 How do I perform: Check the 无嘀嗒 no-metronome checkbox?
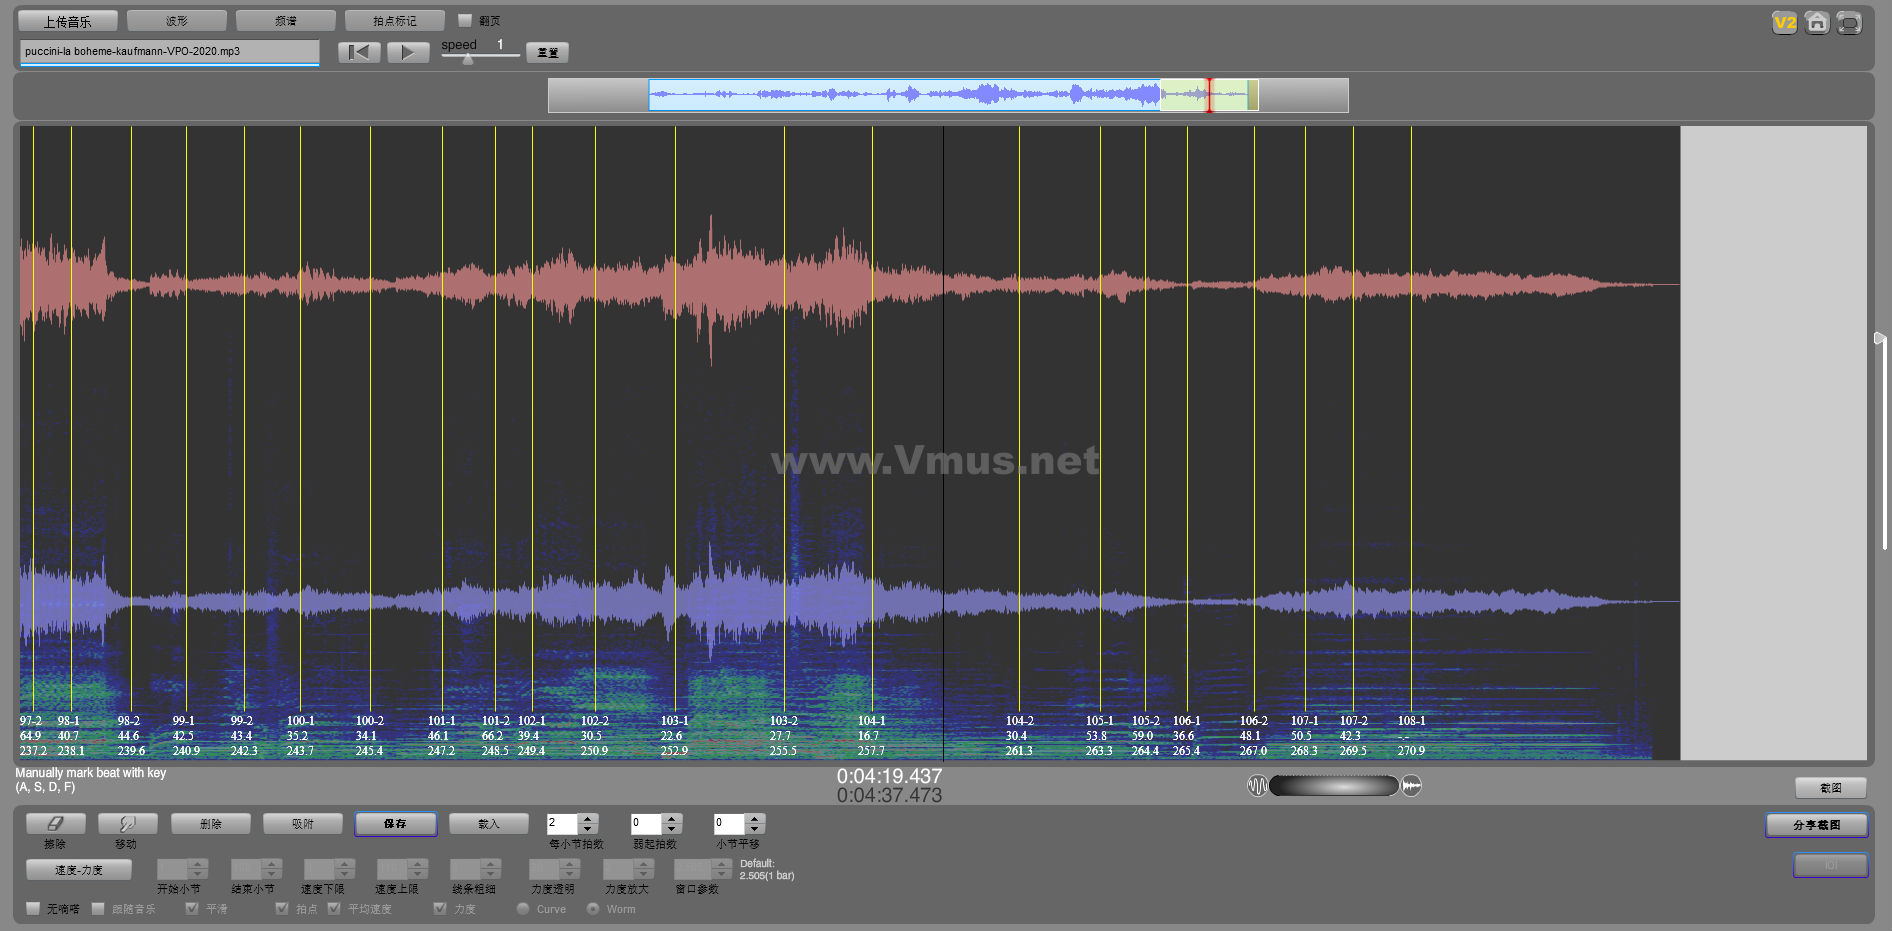point(34,909)
